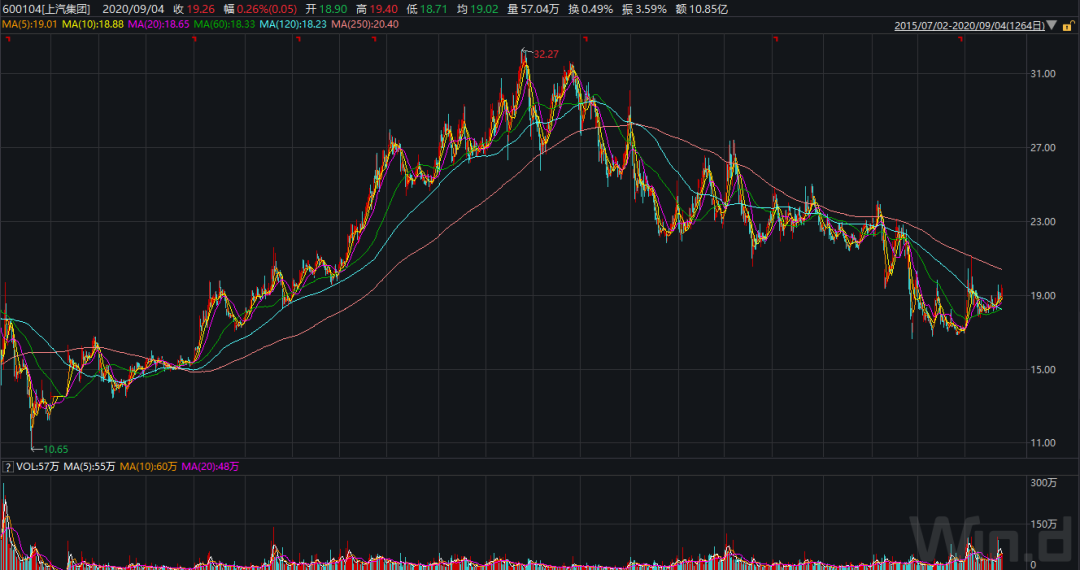Click the 32.27 high price marker

click(546, 52)
